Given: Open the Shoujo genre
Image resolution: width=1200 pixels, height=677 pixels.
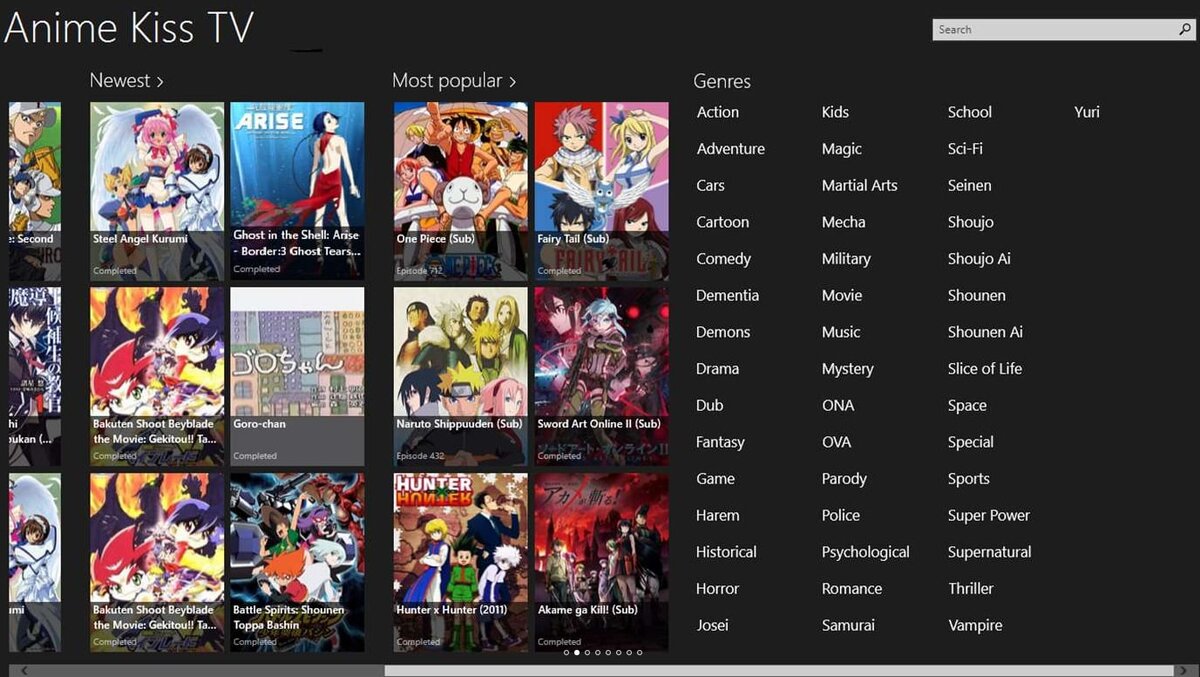Looking at the screenshot, I should (x=971, y=222).
